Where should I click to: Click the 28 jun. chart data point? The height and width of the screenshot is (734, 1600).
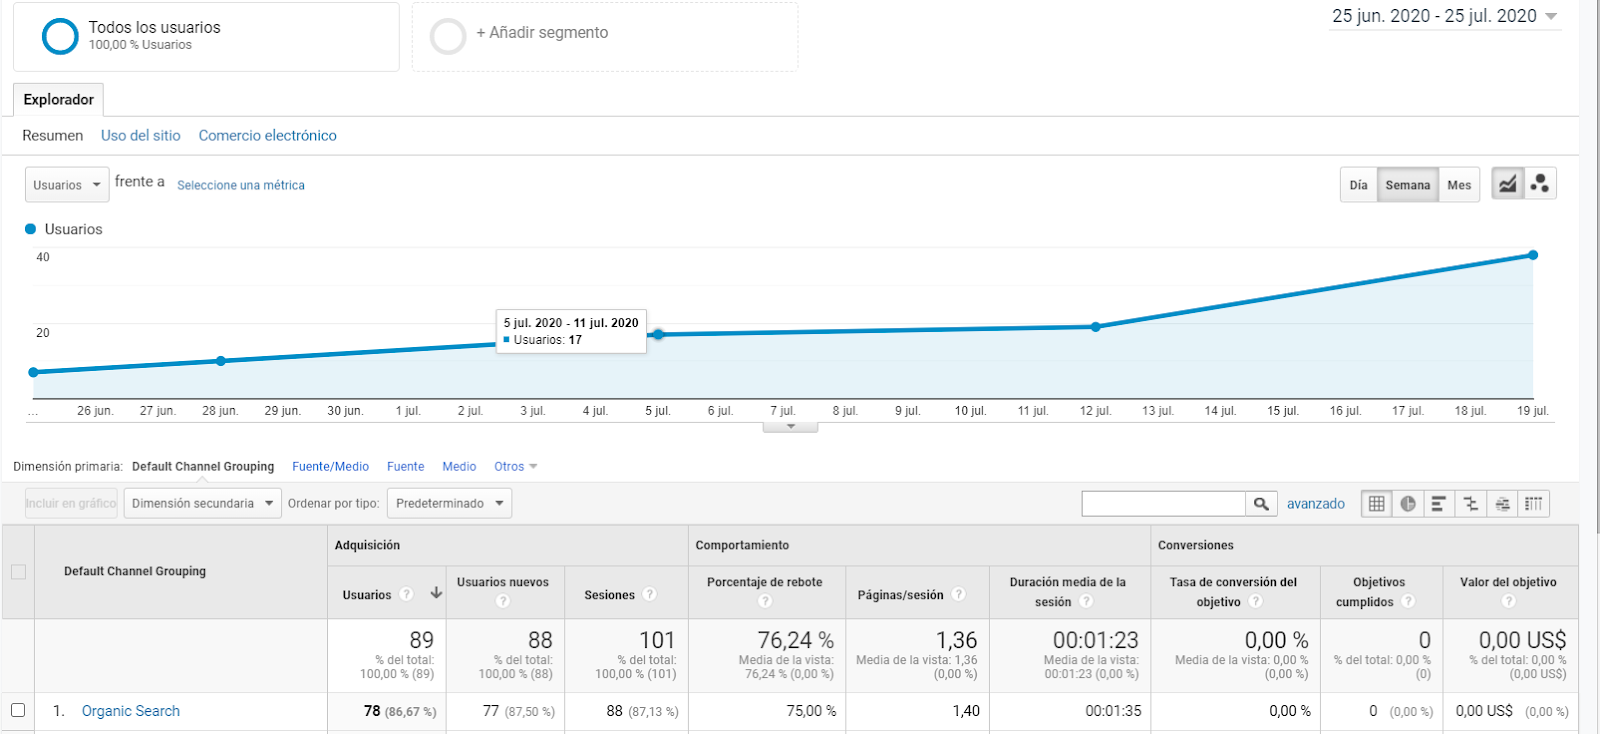(221, 361)
